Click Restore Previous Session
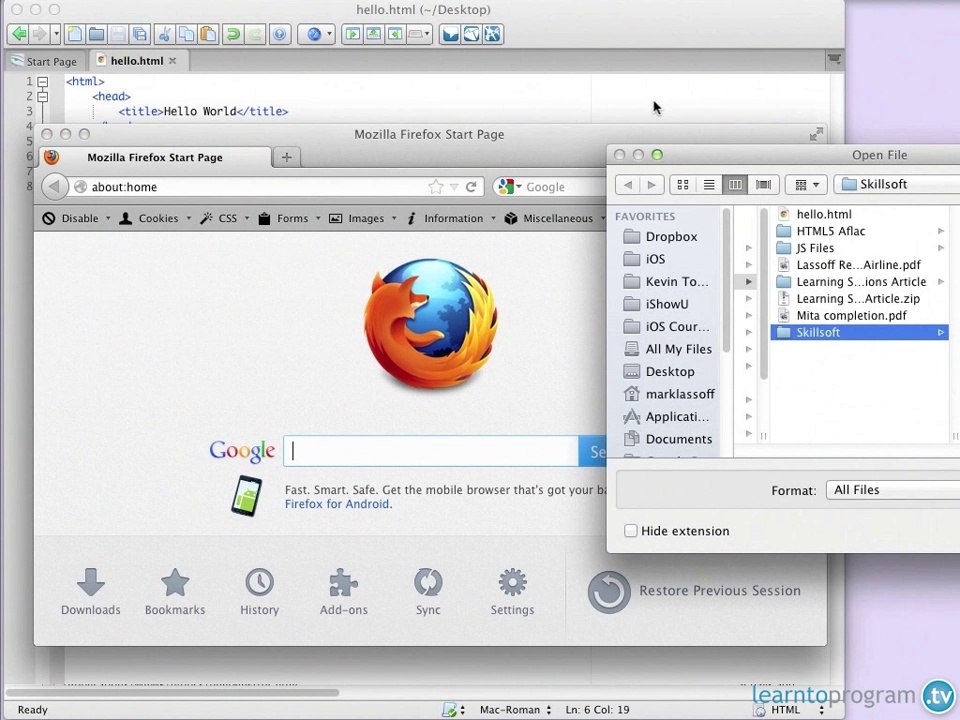The height and width of the screenshot is (720, 960). coord(694,591)
